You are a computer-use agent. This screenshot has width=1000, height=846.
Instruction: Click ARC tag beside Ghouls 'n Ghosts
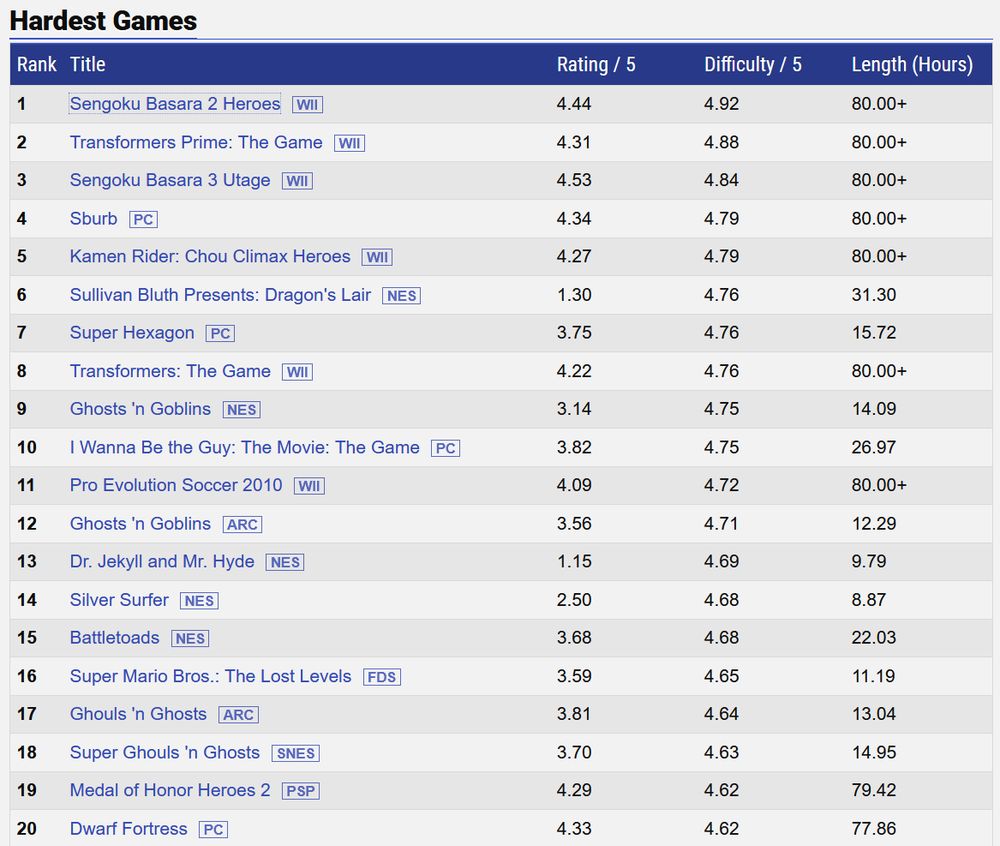point(239,715)
